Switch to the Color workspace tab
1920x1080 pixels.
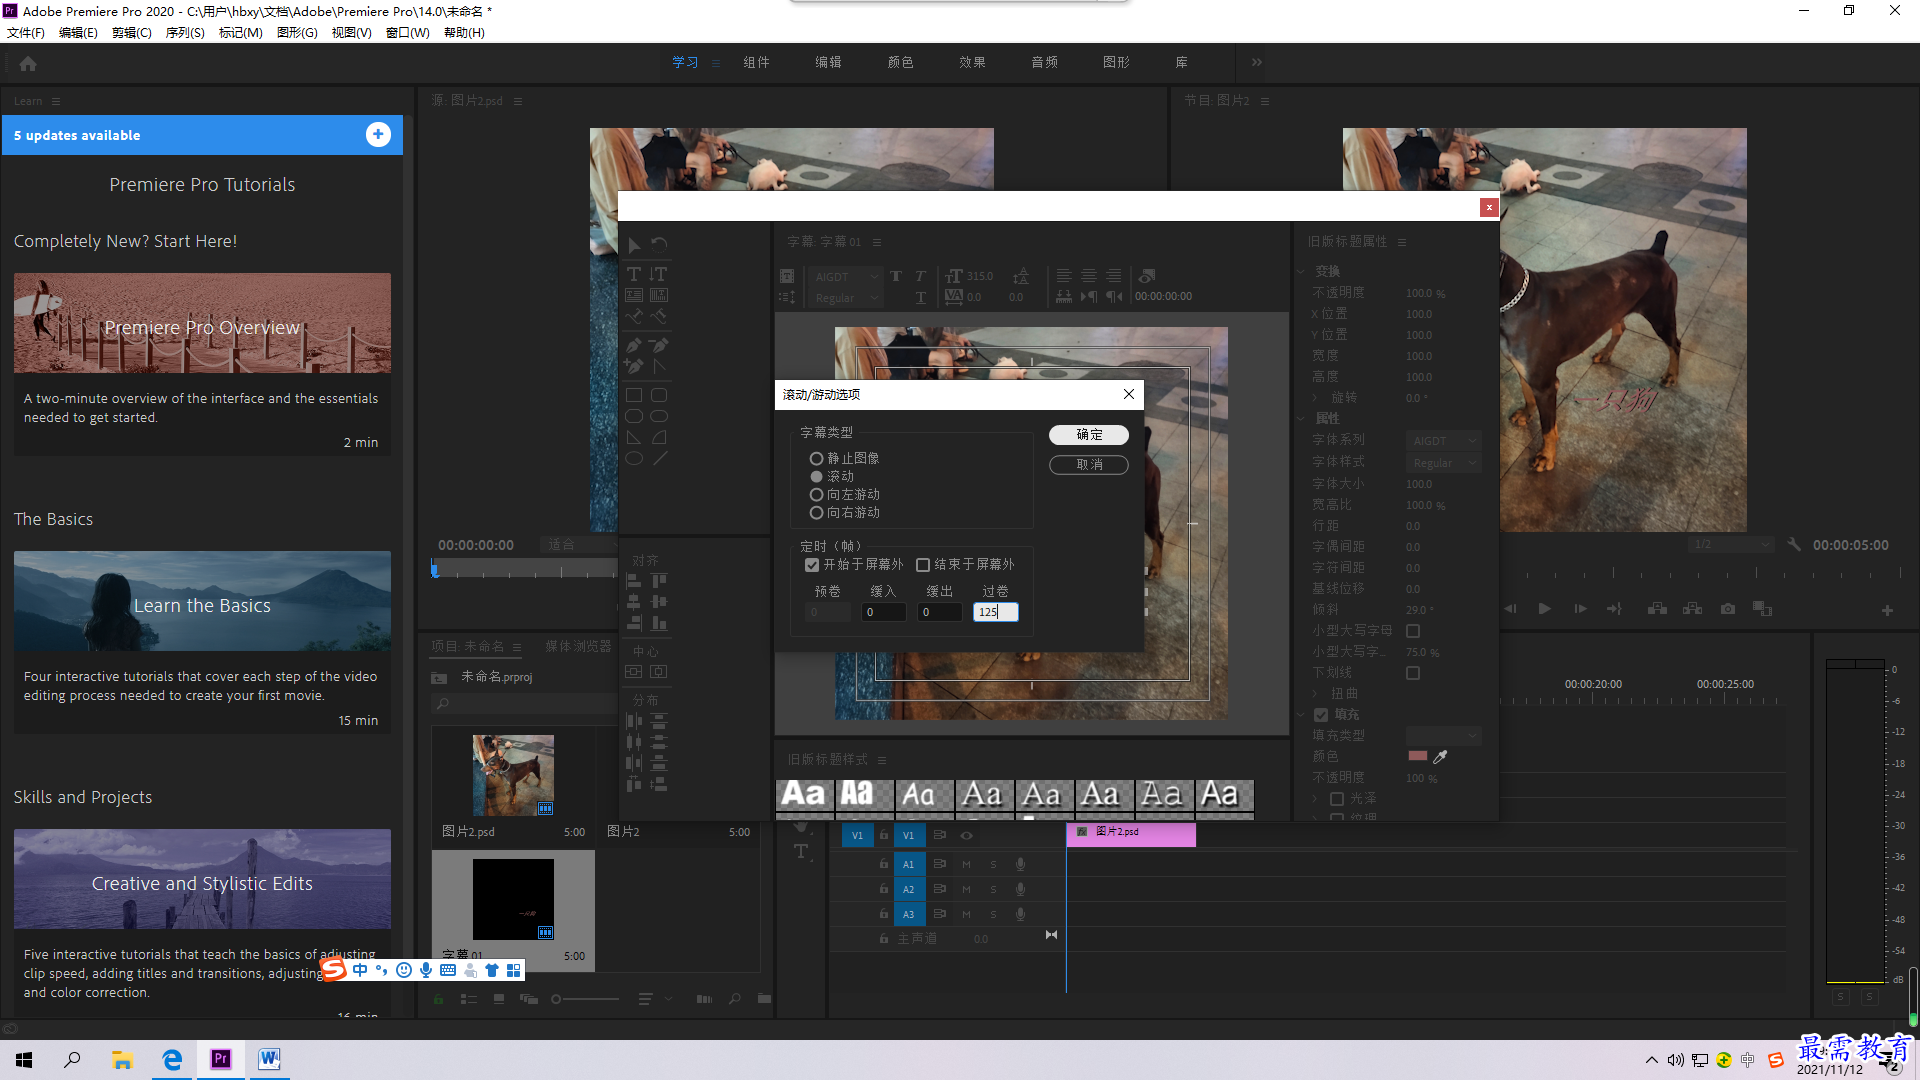click(x=901, y=62)
